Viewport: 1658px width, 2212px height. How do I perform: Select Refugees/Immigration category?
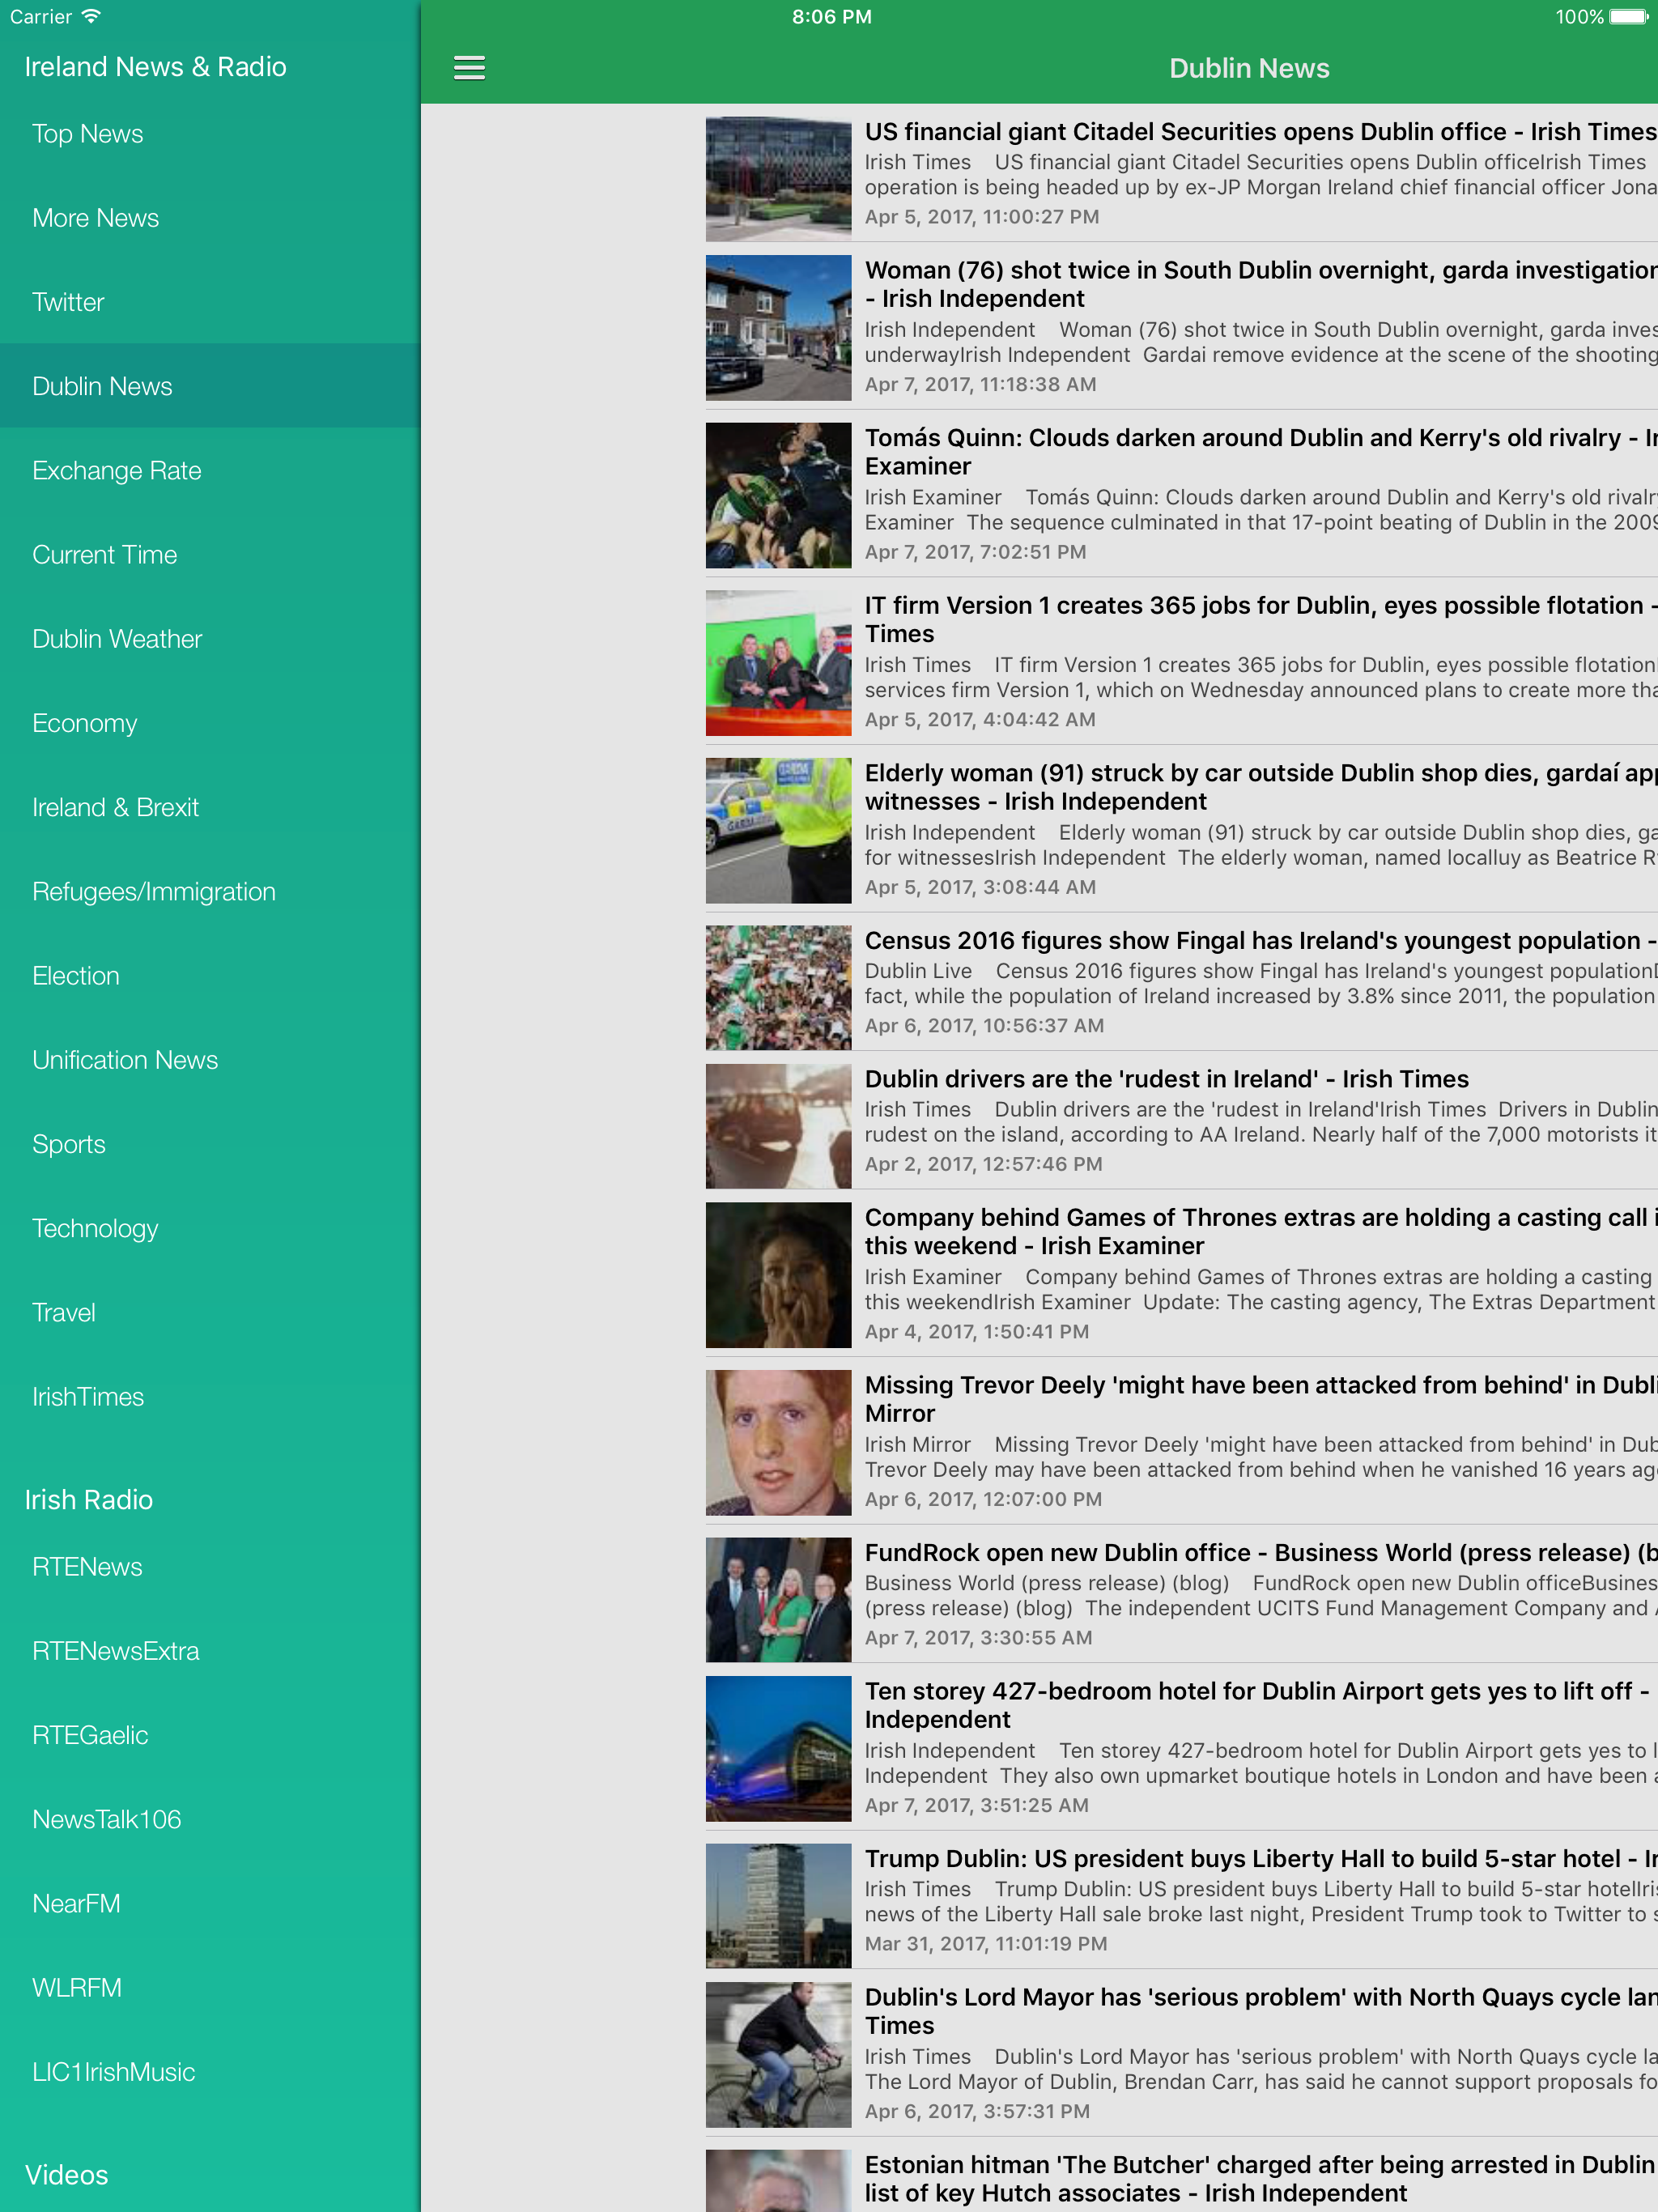coord(210,891)
